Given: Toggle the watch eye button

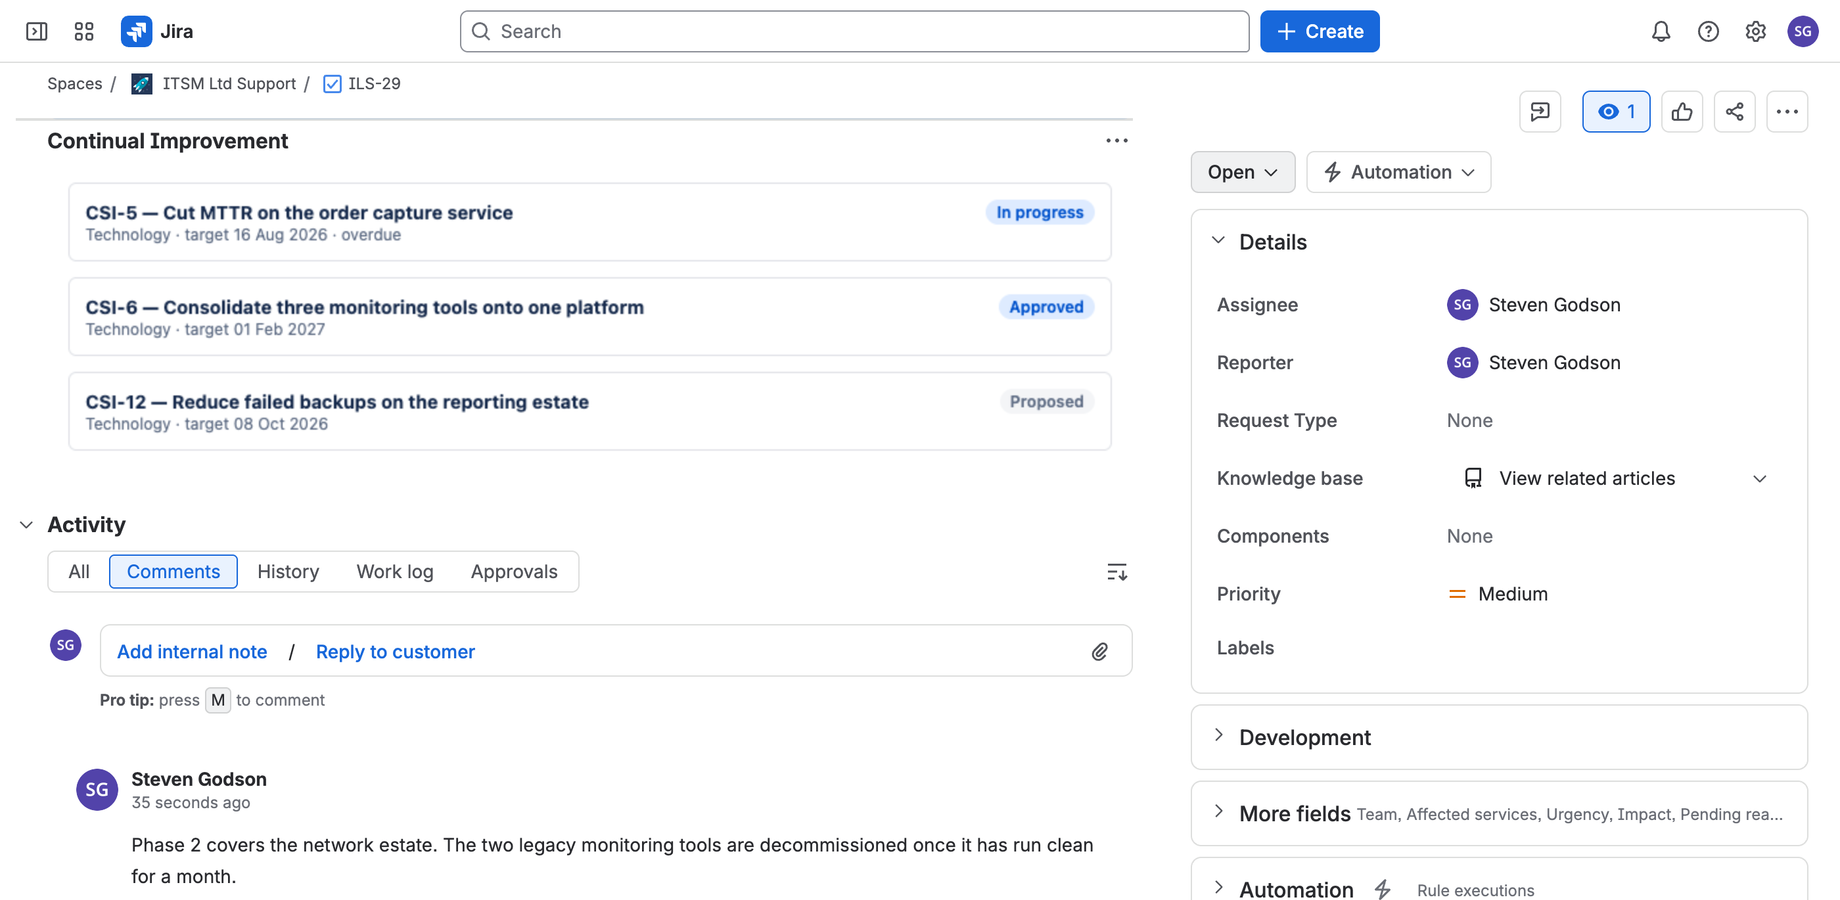Looking at the screenshot, I should pyautogui.click(x=1616, y=112).
